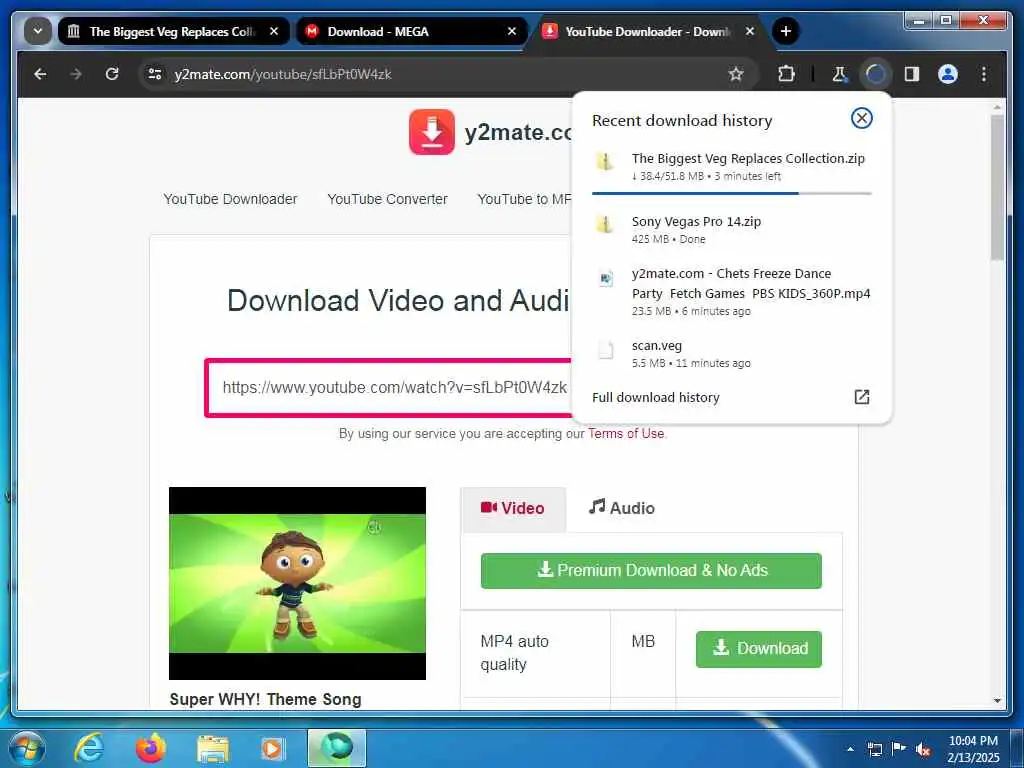The width and height of the screenshot is (1024, 768).
Task: Reload the y2mate page
Action: 112,74
